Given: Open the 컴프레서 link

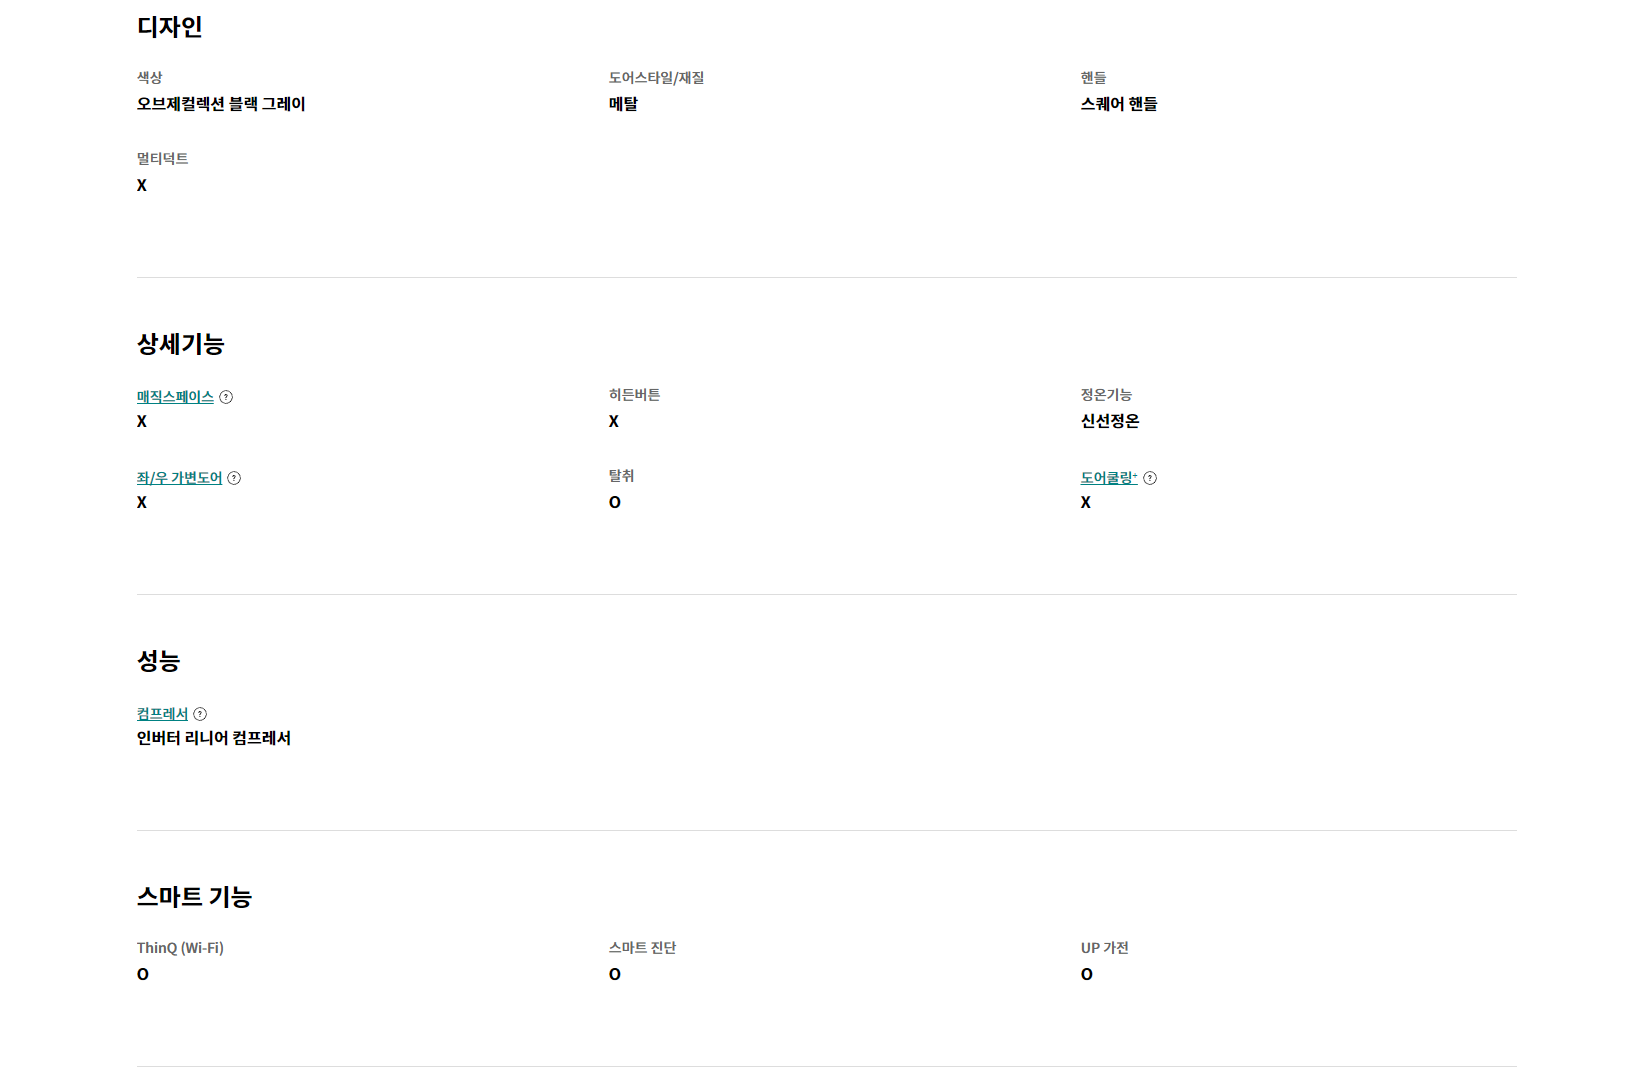Looking at the screenshot, I should (162, 714).
